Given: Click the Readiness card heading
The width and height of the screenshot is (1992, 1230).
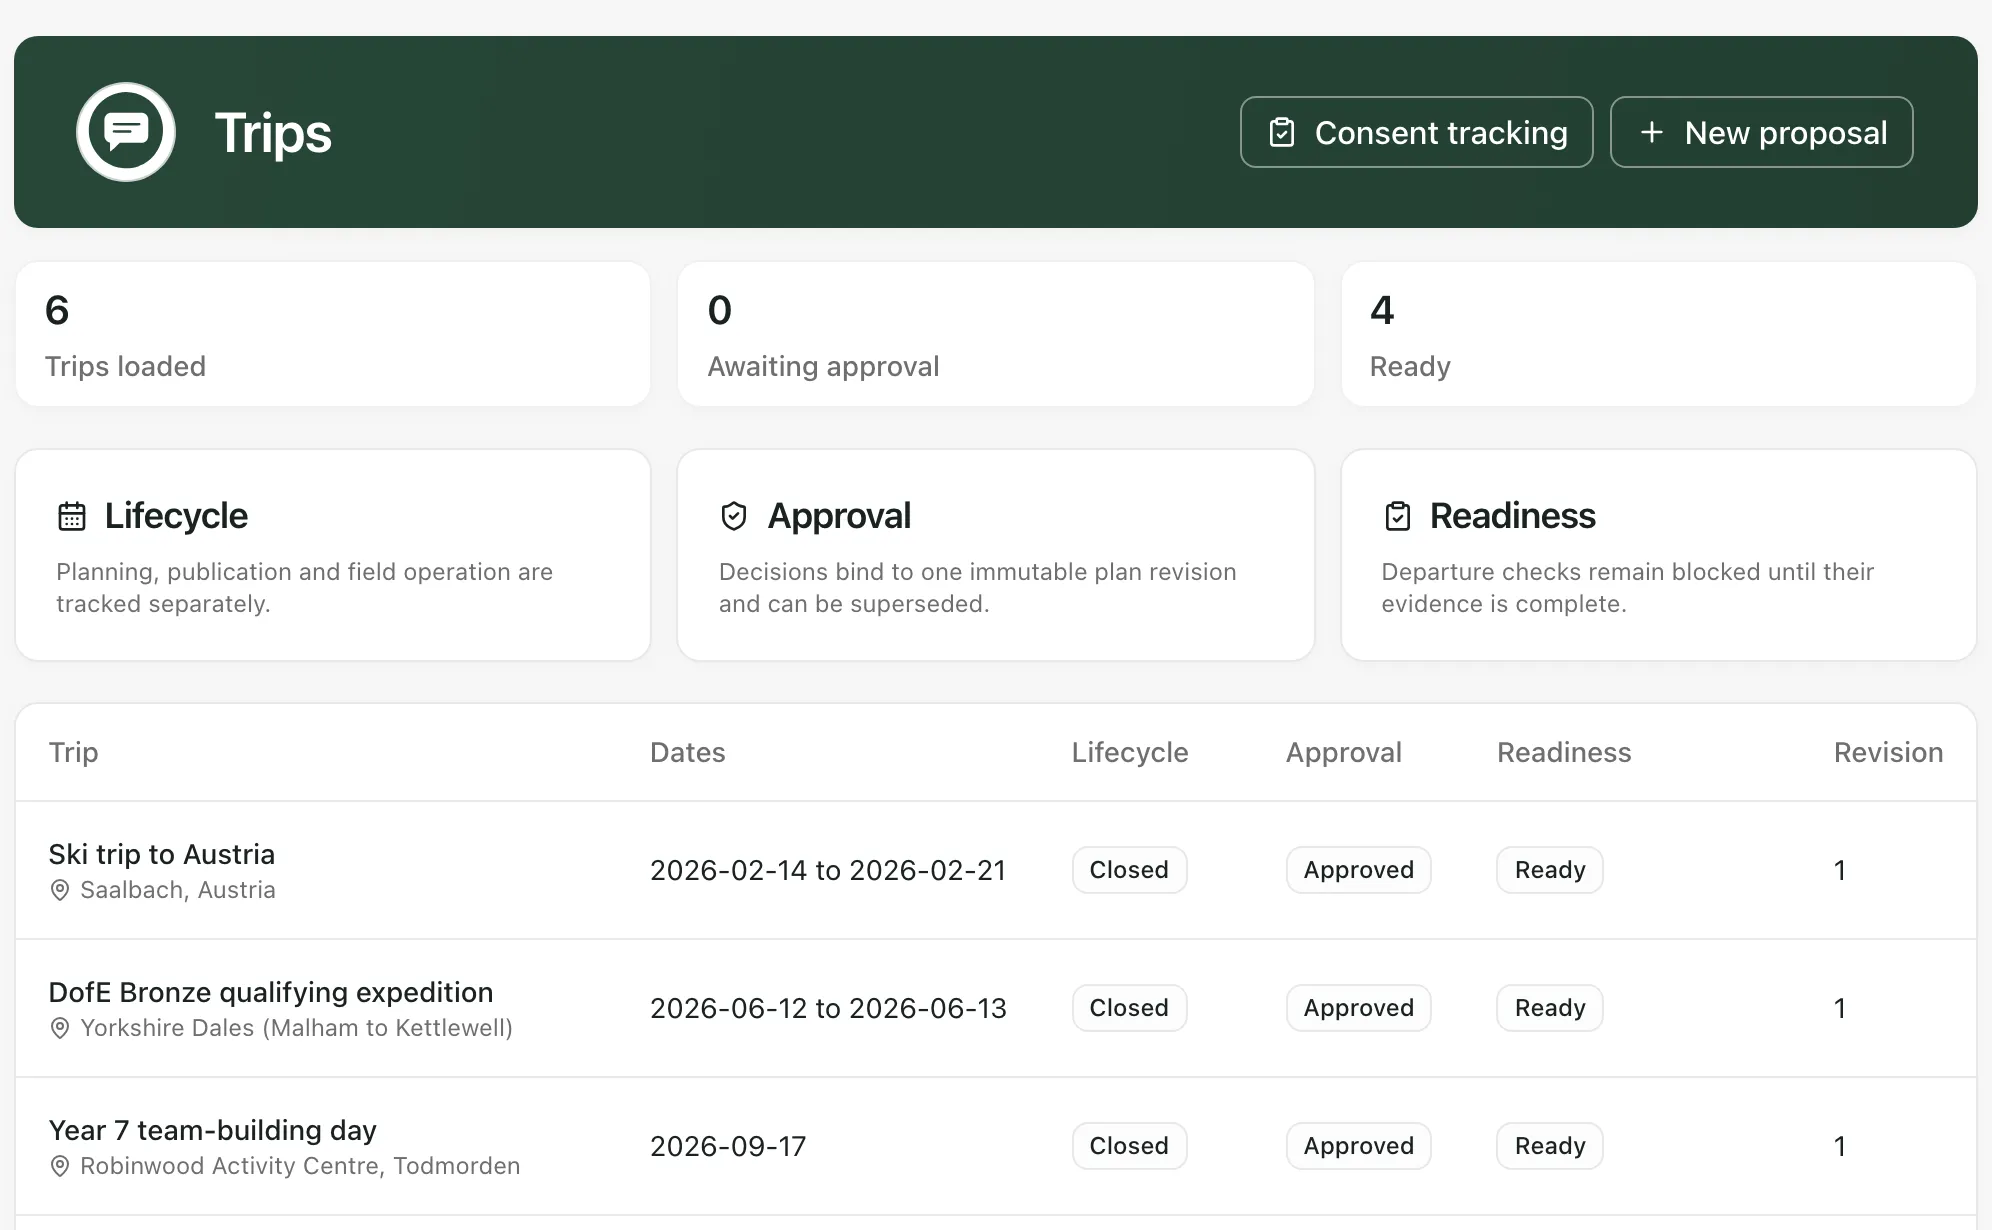Looking at the screenshot, I should [1512, 516].
